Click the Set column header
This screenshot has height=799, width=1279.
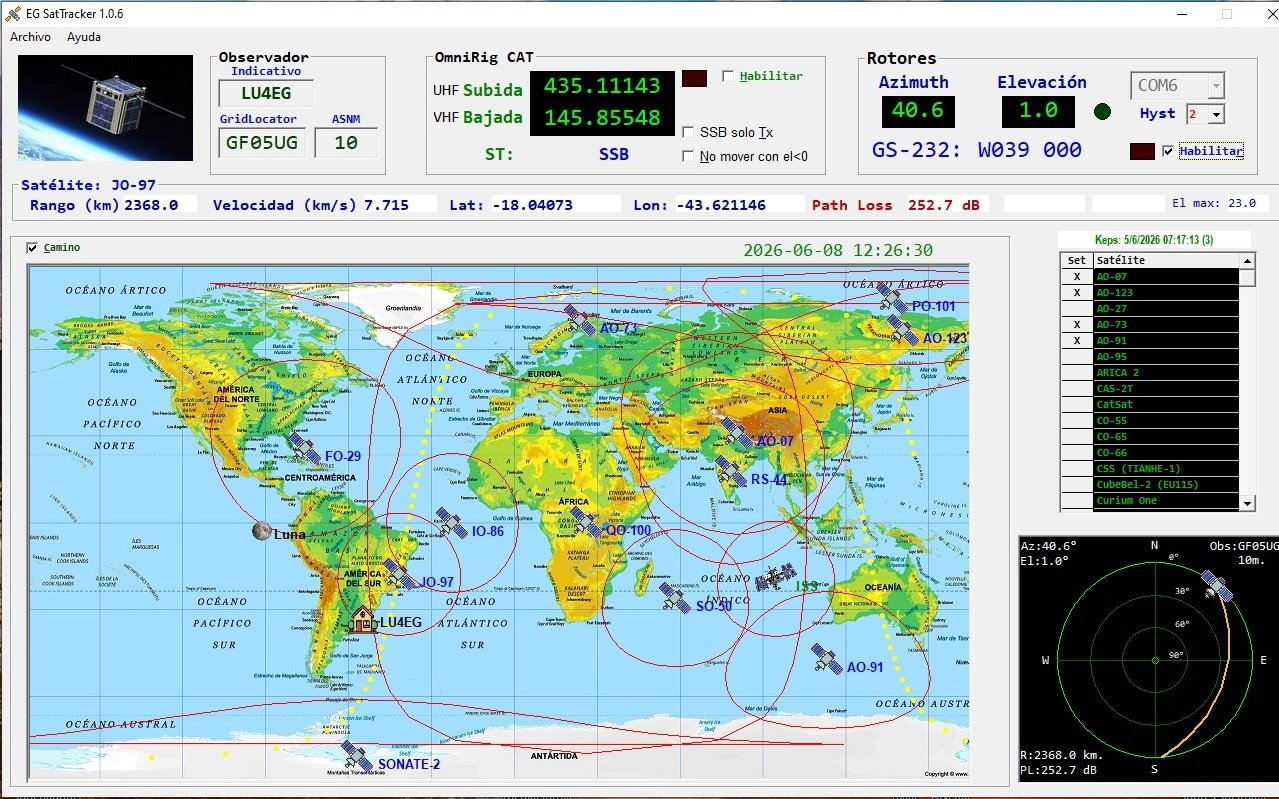point(1076,261)
